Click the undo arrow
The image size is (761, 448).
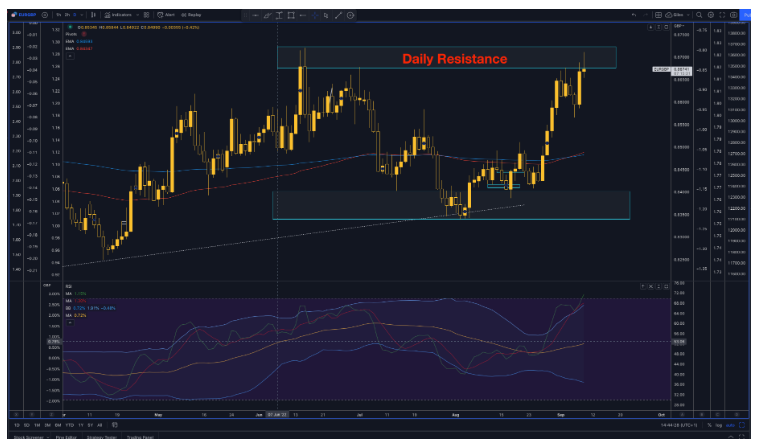634,15
